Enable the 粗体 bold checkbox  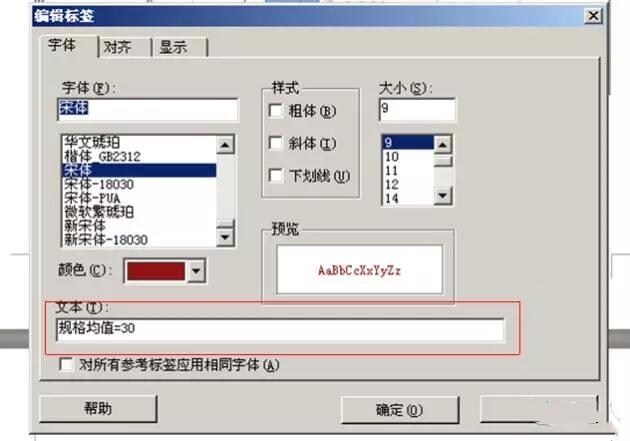coord(276,110)
